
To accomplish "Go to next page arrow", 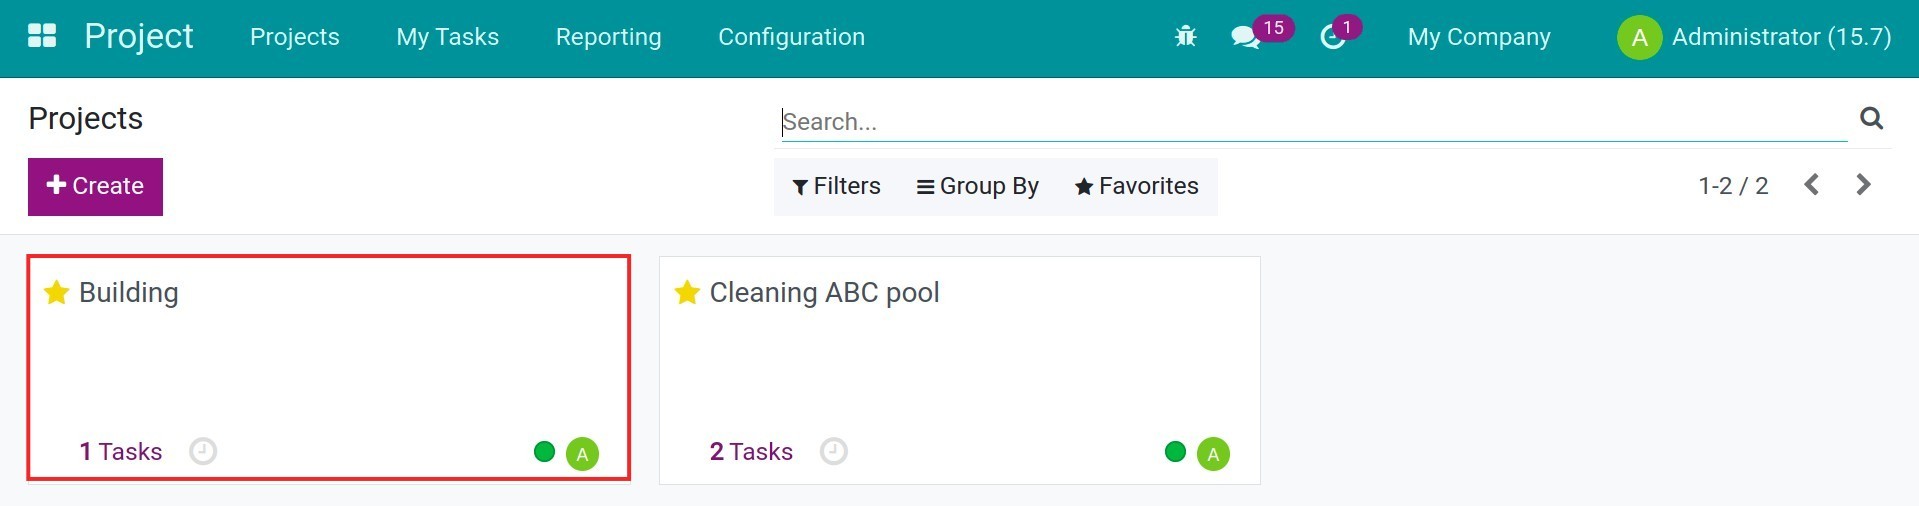I will click(1863, 185).
